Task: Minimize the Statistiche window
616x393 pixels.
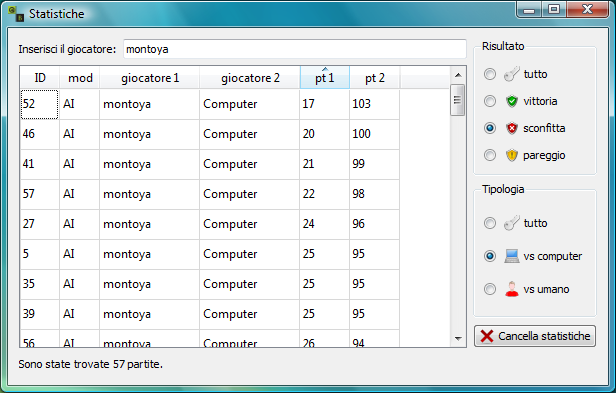Action: (x=529, y=9)
